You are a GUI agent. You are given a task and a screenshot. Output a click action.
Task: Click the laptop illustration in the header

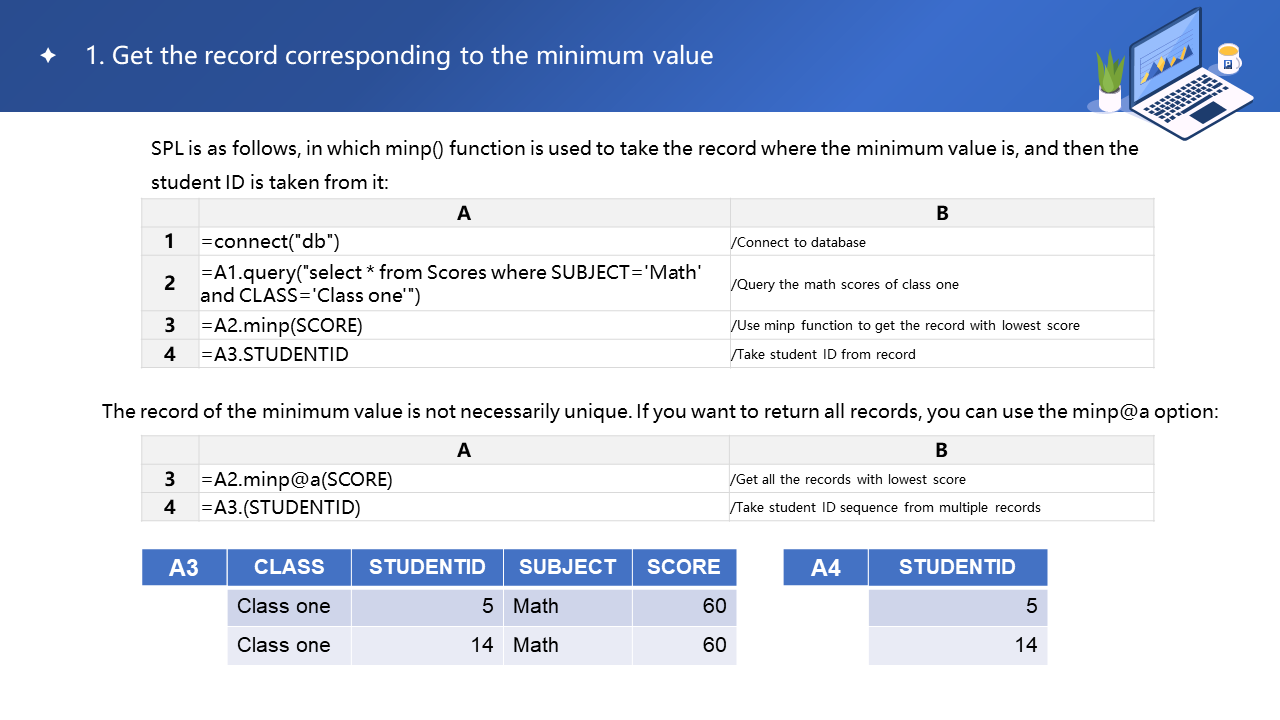(x=1175, y=75)
